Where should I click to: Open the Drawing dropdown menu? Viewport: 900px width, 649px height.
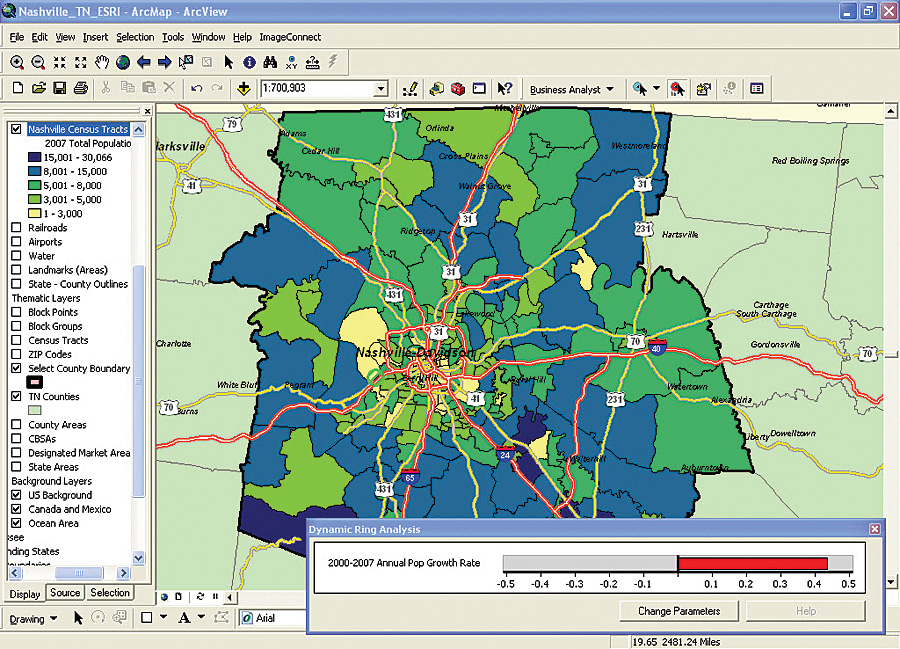tap(33, 619)
